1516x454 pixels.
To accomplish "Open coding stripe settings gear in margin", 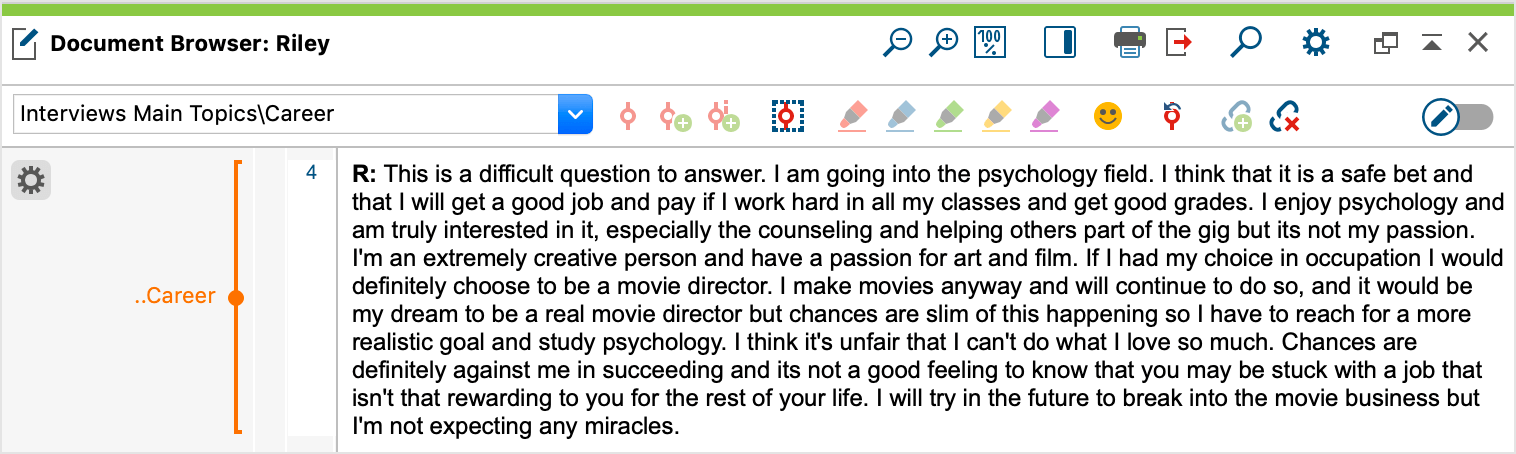I will 31,181.
